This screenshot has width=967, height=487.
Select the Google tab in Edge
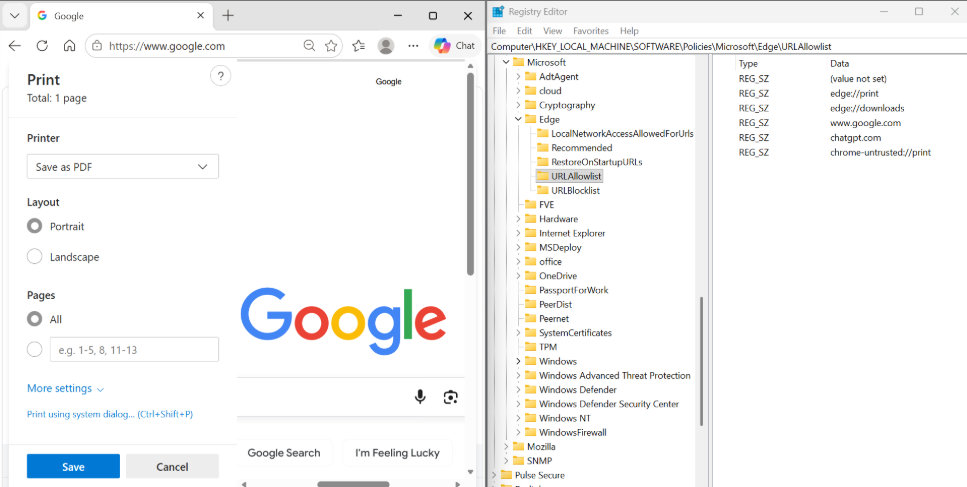click(120, 16)
